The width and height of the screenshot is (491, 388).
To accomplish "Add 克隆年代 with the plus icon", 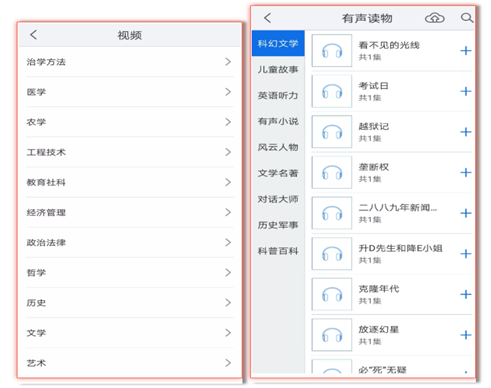I will click(x=466, y=294).
